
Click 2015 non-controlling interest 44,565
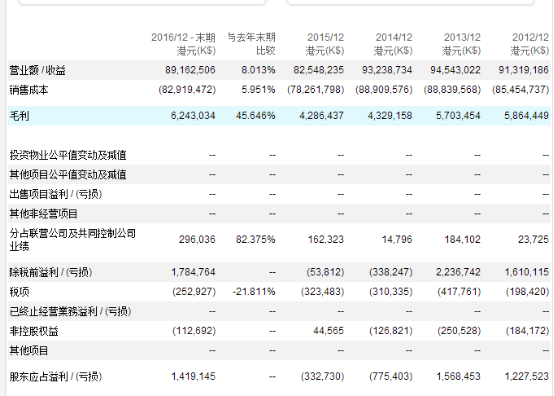click(329, 331)
